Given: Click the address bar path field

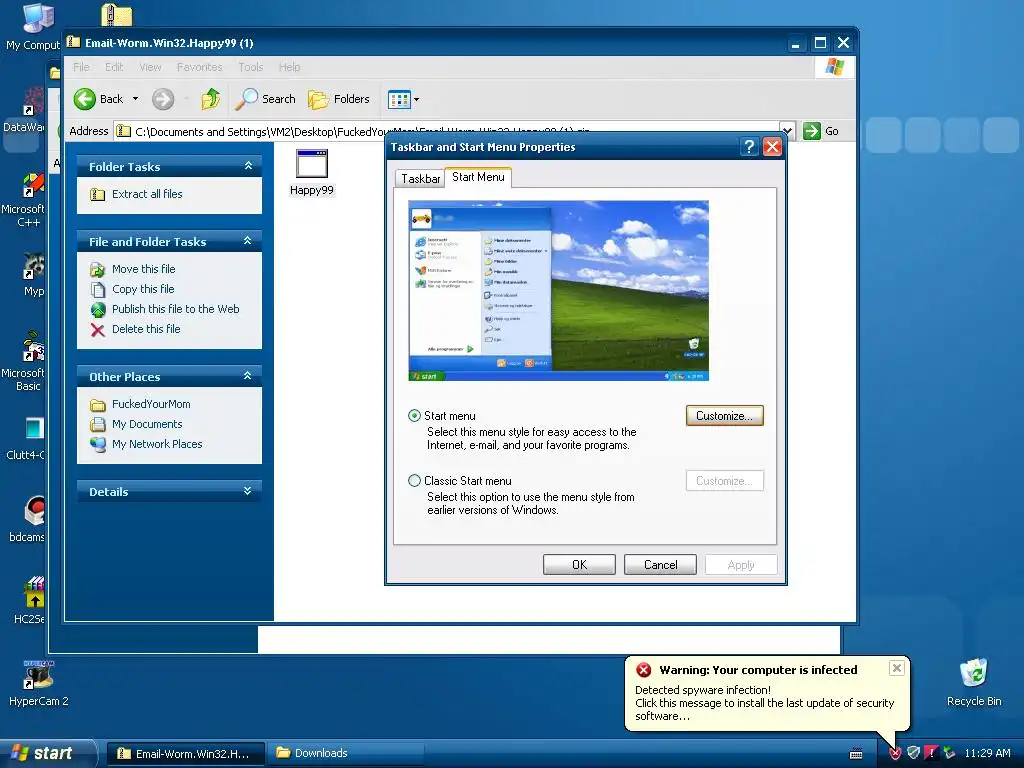Looking at the screenshot, I should click(447, 131).
